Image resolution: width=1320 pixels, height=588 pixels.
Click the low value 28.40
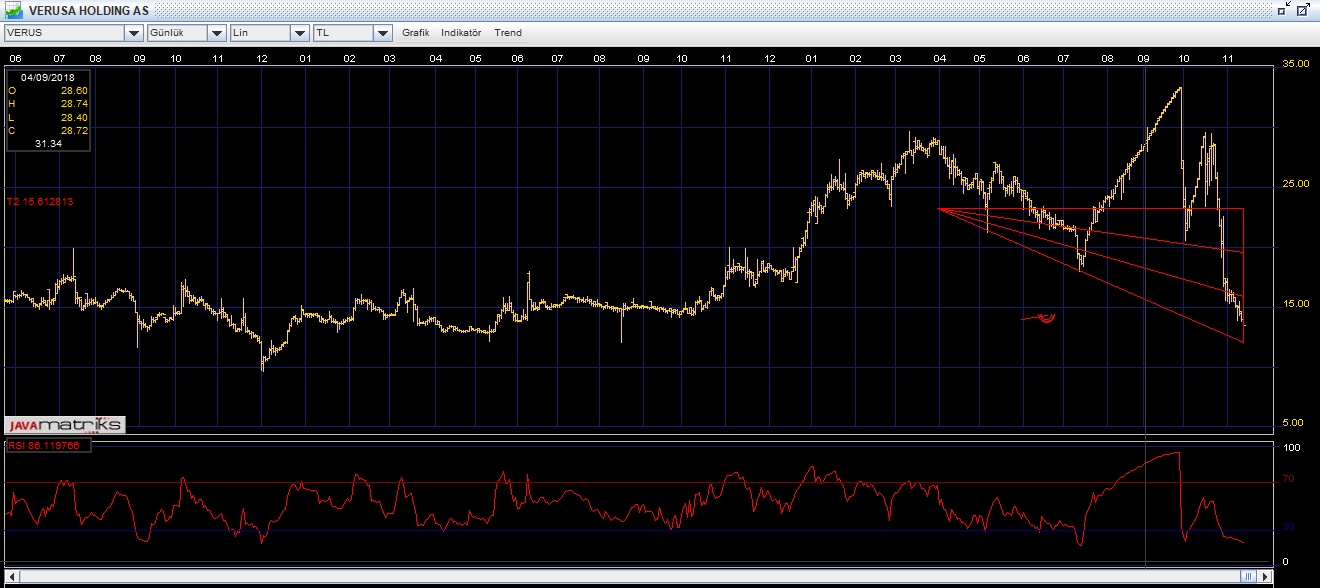(x=74, y=117)
